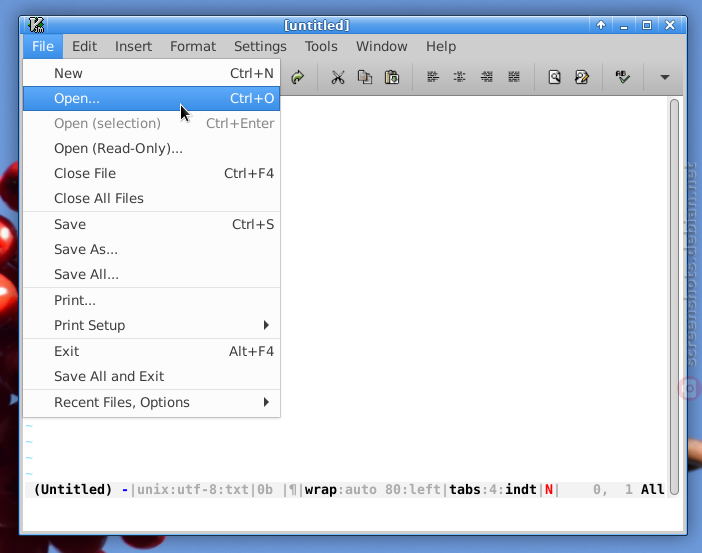Align text left using toolbar icon
Viewport: 702px width, 553px height.
(x=432, y=77)
